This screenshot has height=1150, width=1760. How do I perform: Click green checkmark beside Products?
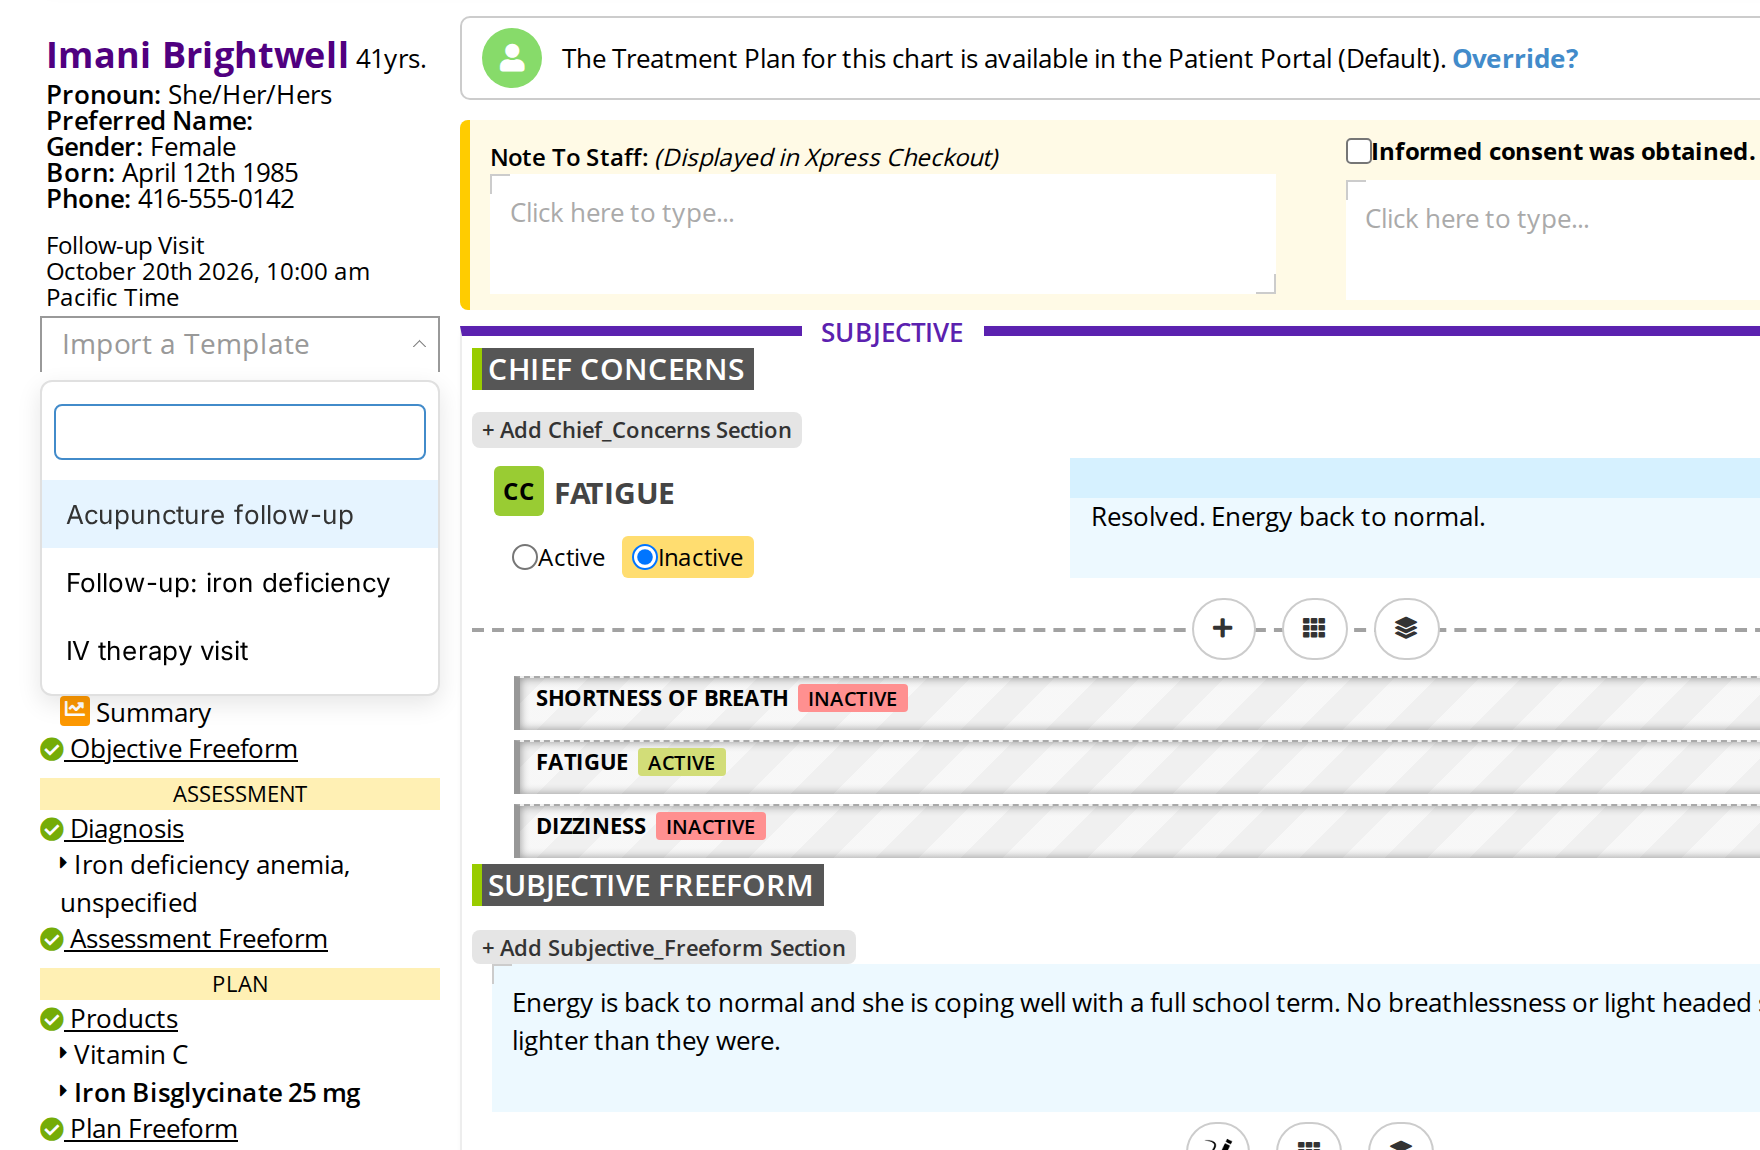52,1019
